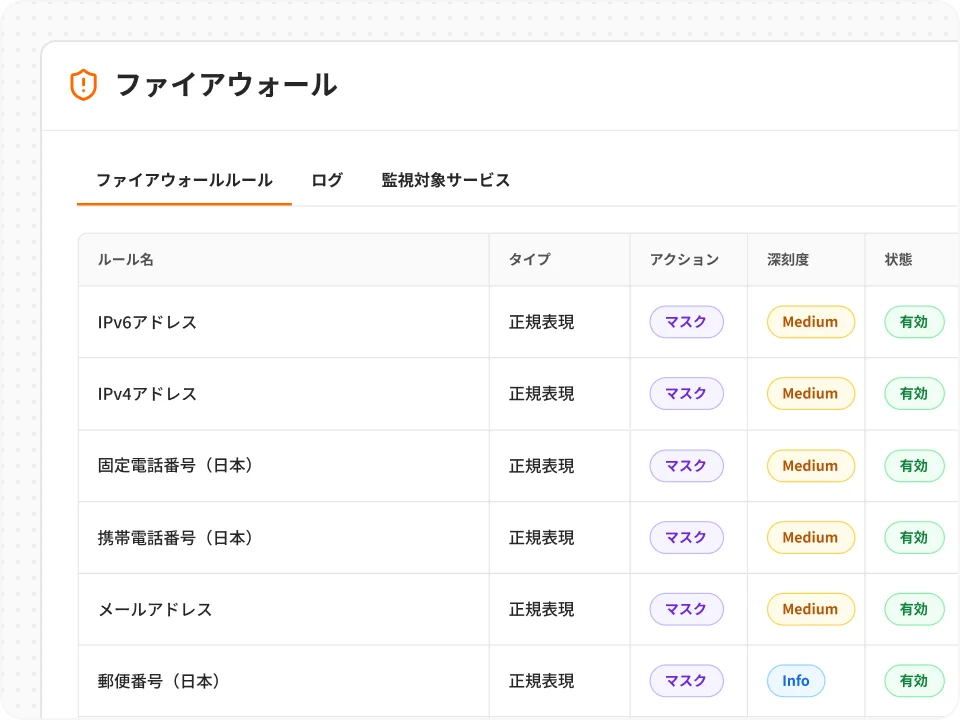This screenshot has height=720, width=960.
Task: Switch to the ログ tab
Action: pos(326,180)
